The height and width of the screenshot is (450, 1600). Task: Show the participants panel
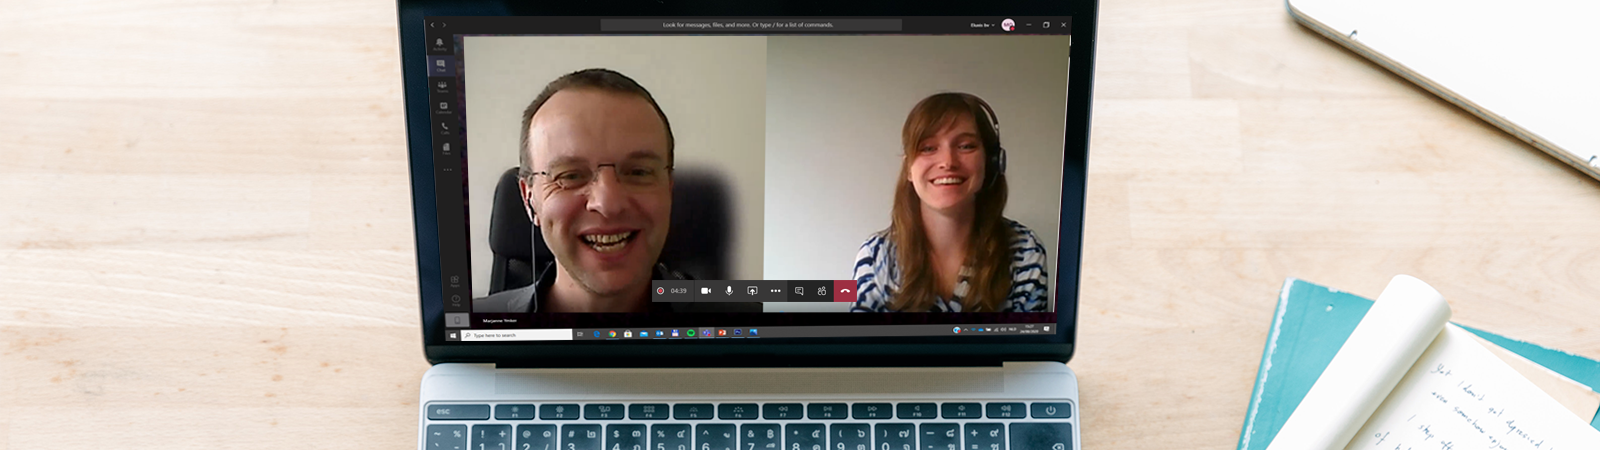pos(822,291)
